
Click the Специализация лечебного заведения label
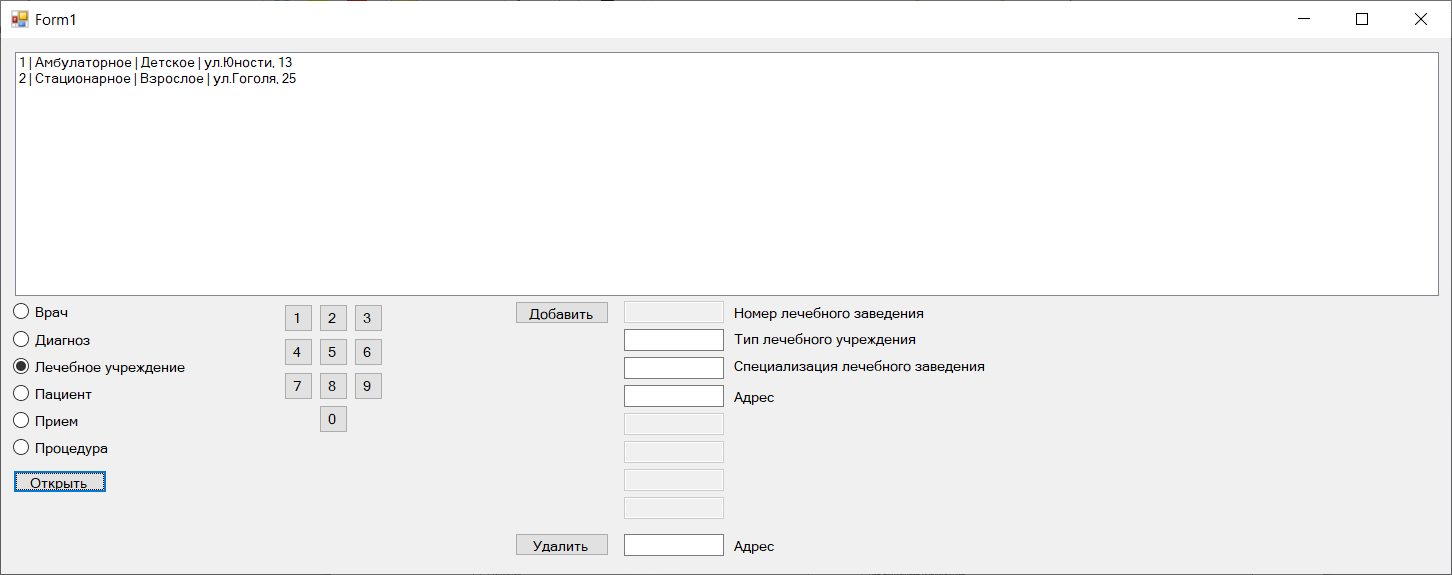click(x=859, y=367)
